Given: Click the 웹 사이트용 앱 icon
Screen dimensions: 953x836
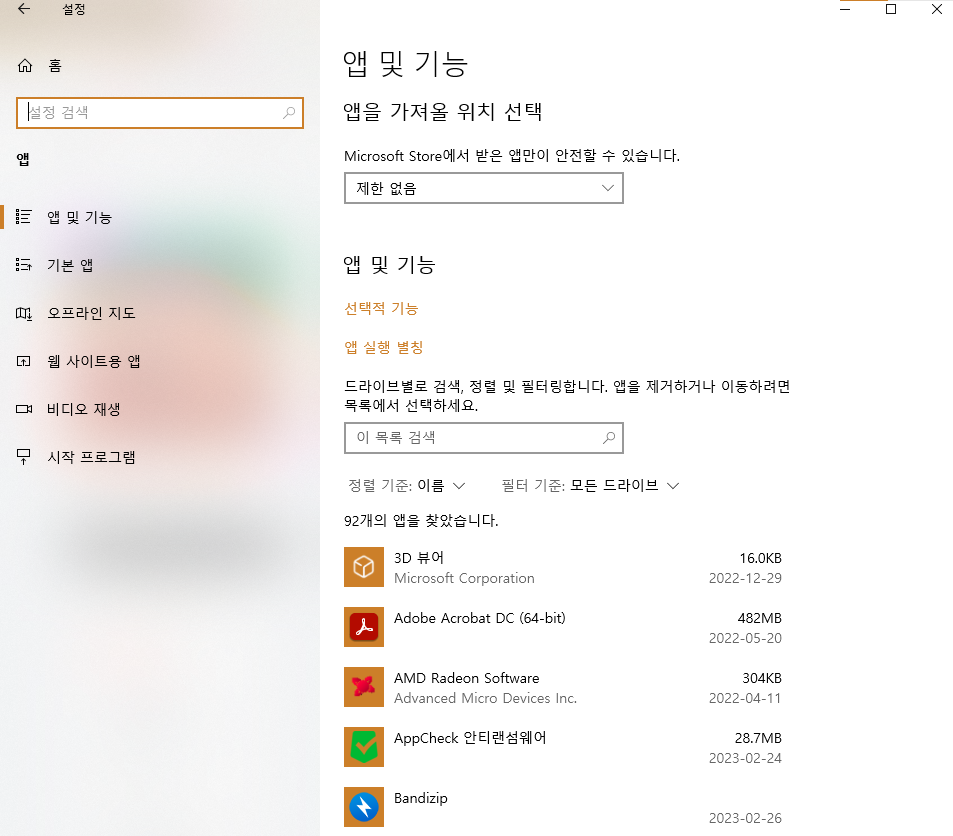Looking at the screenshot, I should [x=24, y=361].
